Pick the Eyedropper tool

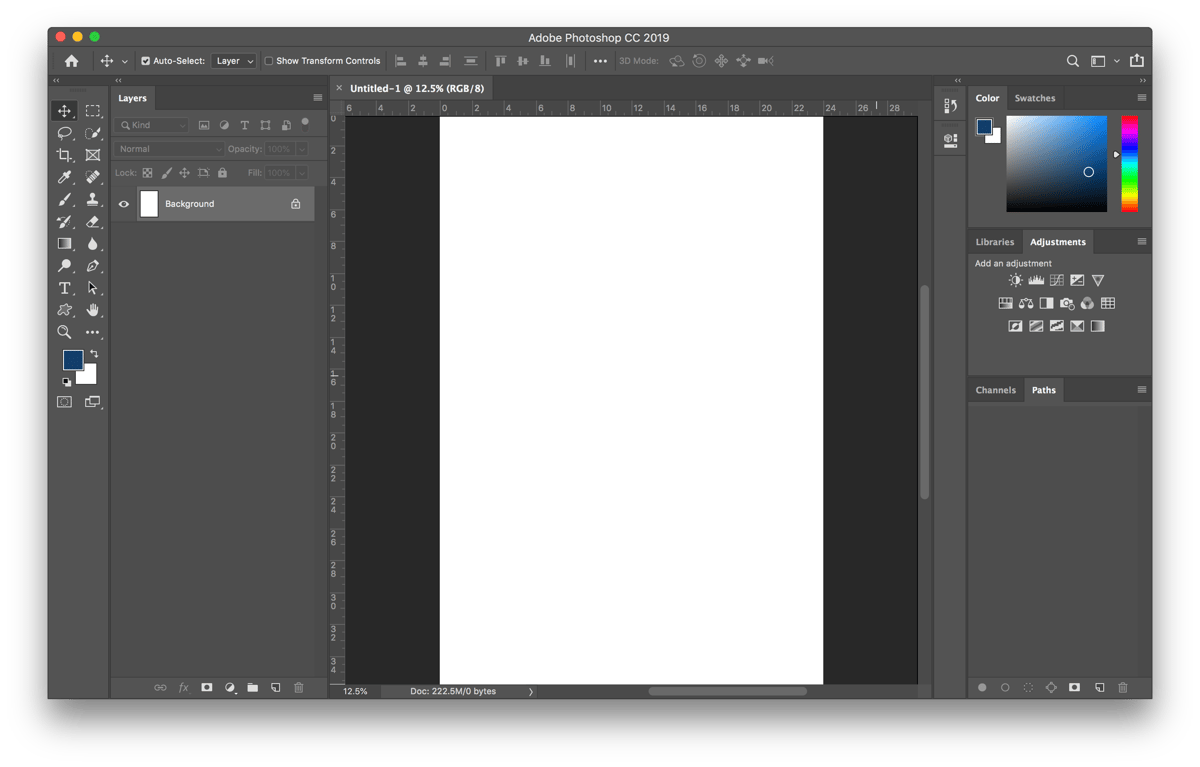(64, 177)
